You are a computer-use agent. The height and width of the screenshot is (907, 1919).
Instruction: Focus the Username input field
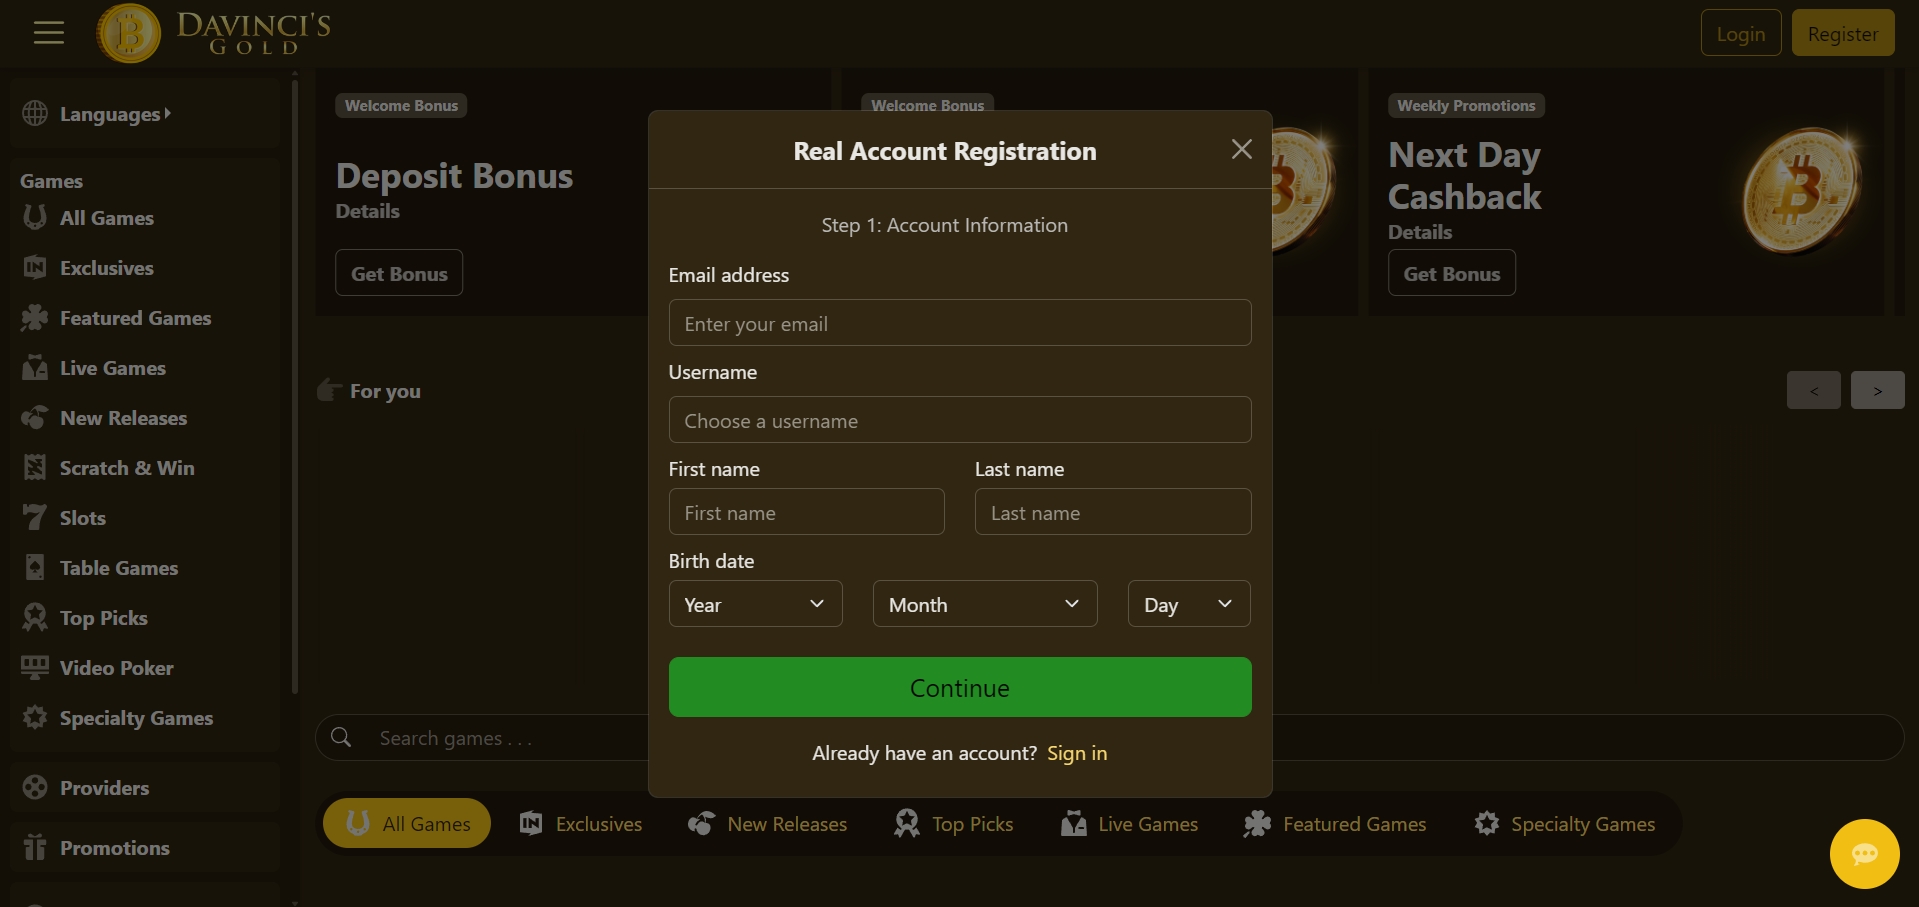tap(959, 420)
